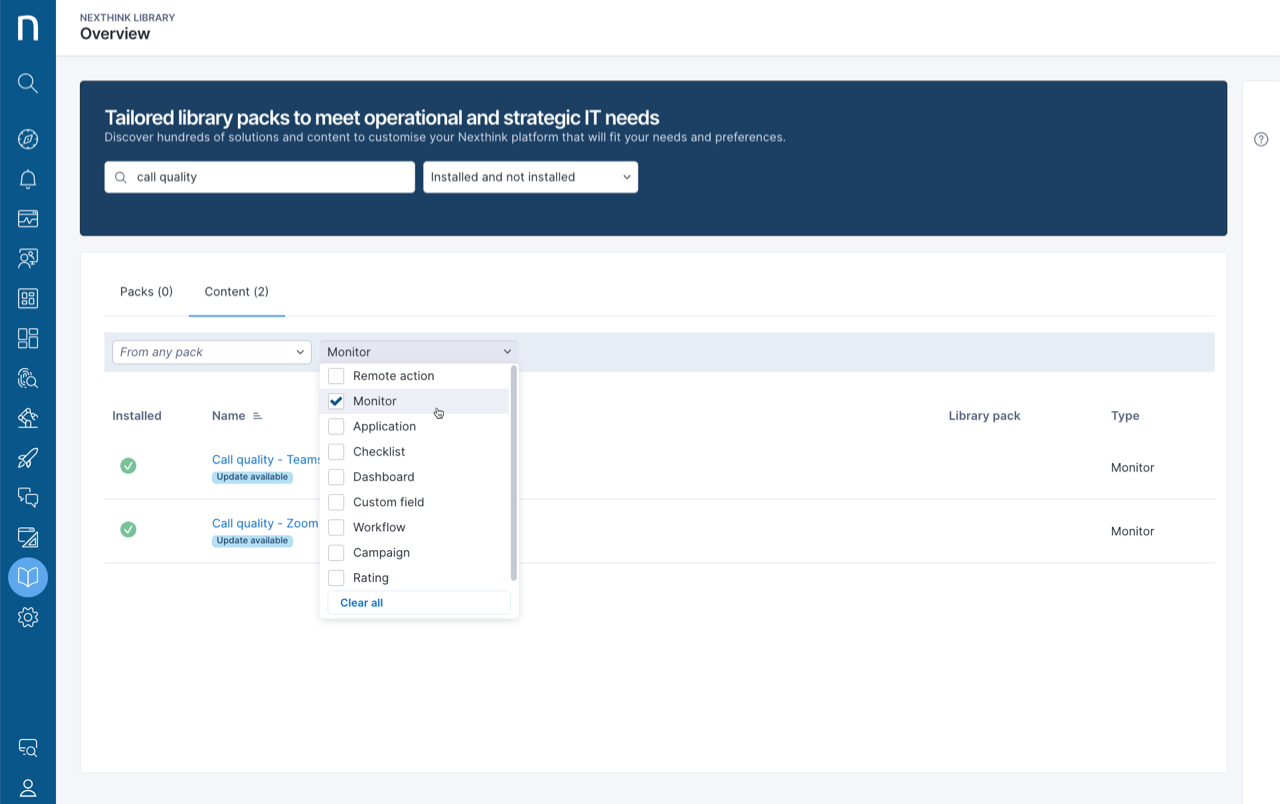
Task: Open the Investigations compass icon in sidebar
Action: [27, 138]
